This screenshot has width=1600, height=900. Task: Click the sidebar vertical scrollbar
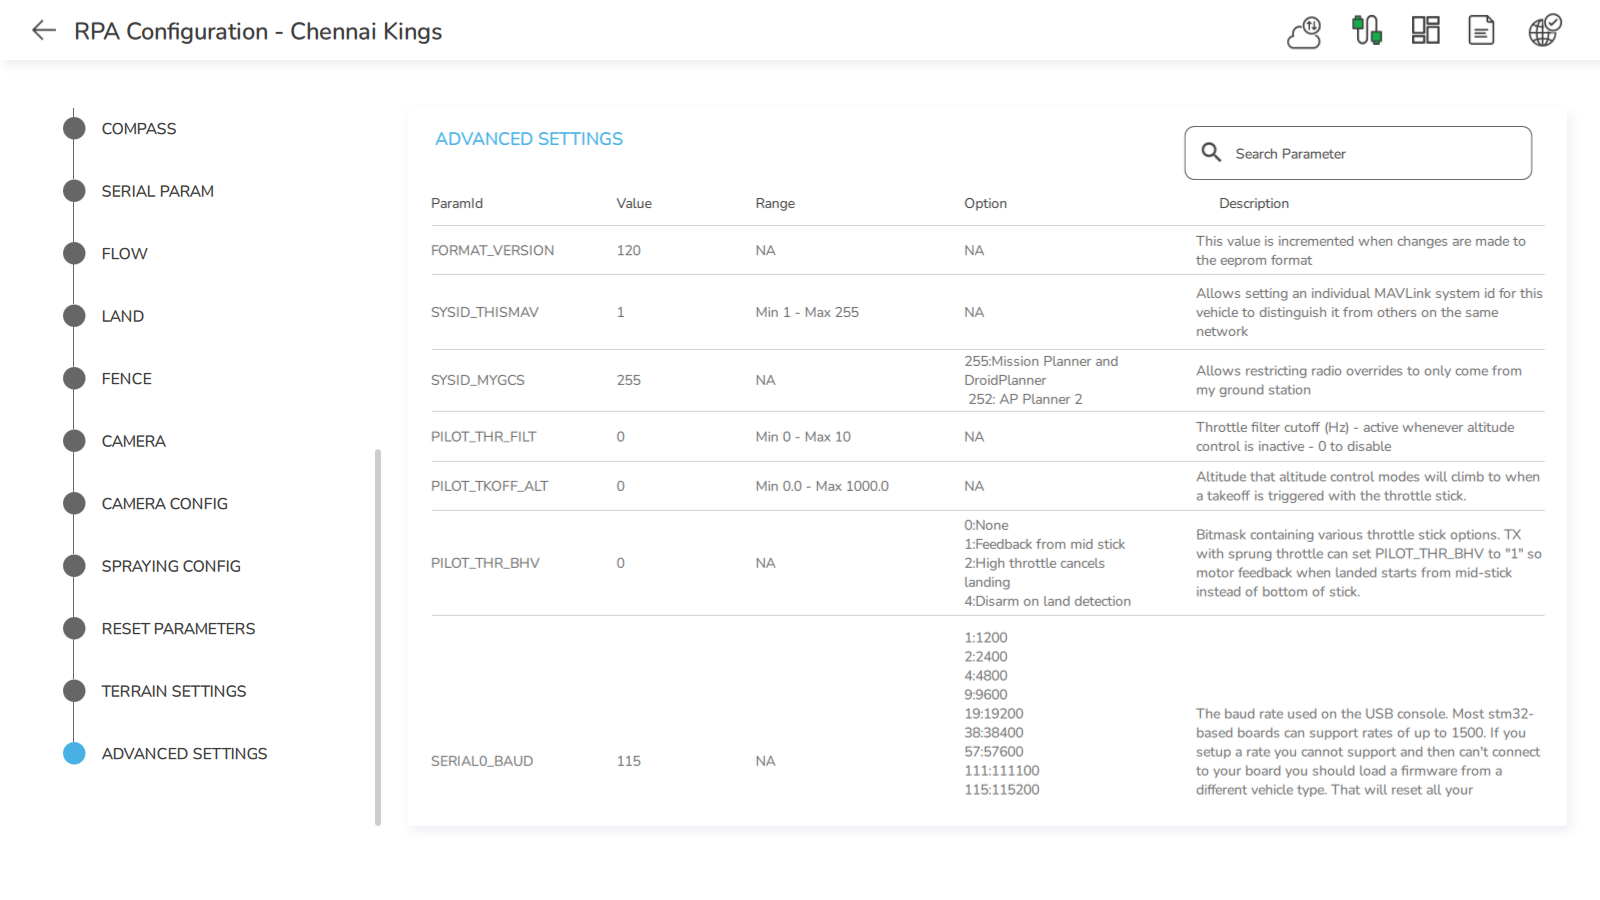[378, 637]
